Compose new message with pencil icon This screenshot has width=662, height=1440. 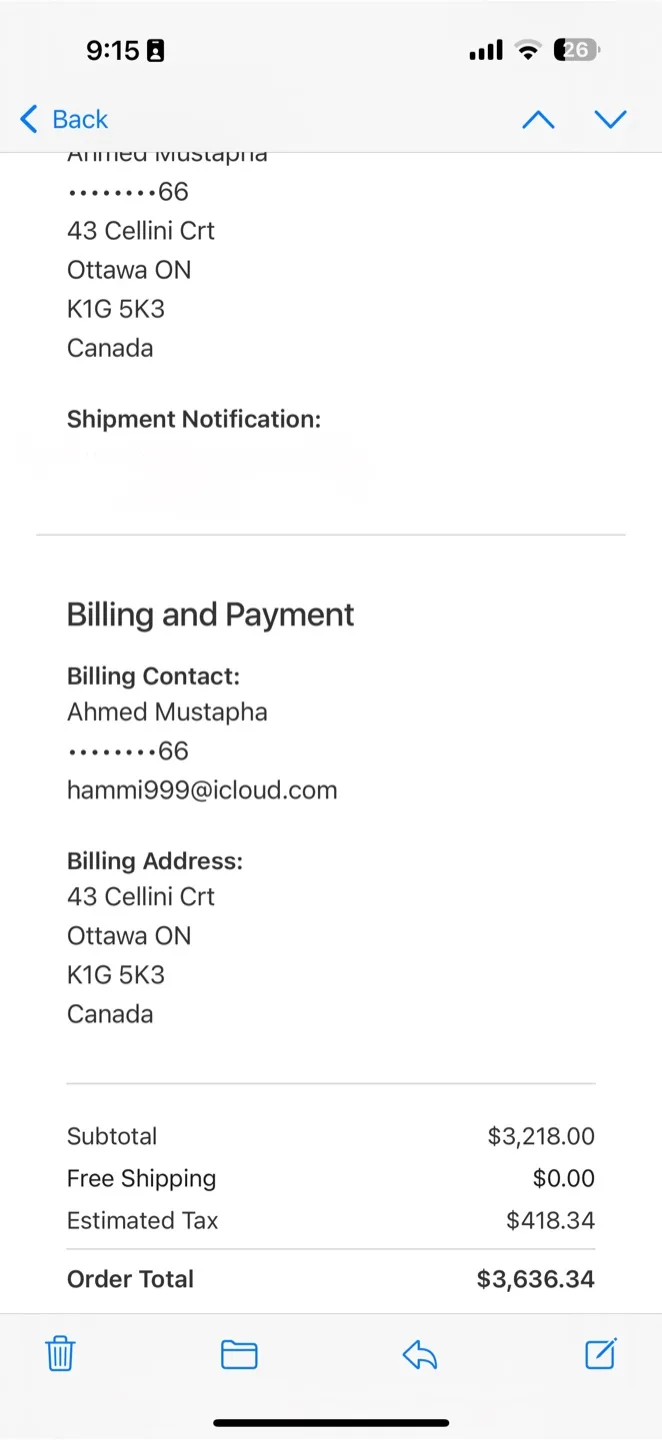(600, 1353)
